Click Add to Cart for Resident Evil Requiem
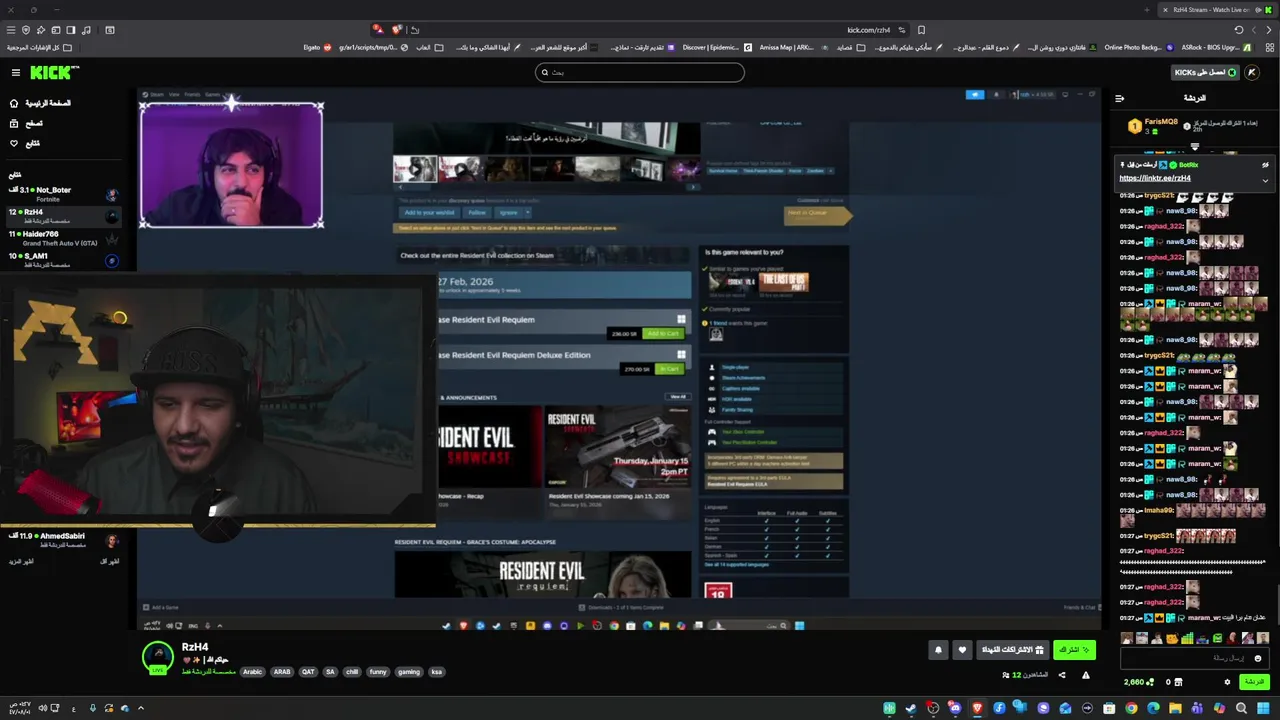 [x=663, y=333]
